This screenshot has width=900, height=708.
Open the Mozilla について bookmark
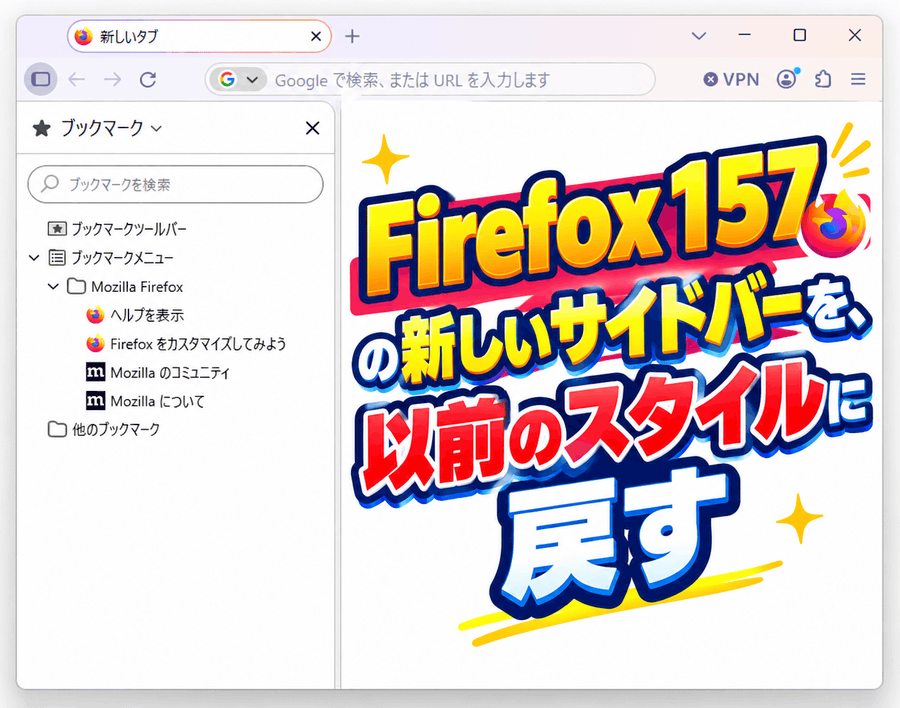pos(145,401)
